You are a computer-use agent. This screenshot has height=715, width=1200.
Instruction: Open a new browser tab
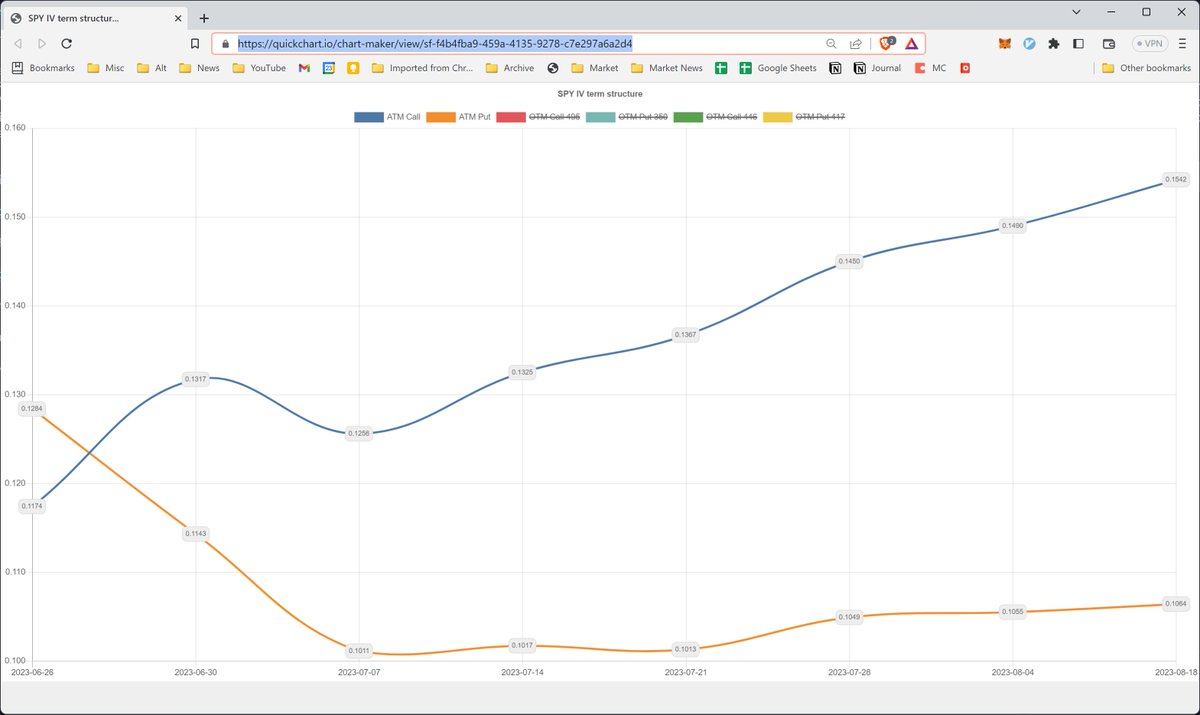(x=204, y=18)
